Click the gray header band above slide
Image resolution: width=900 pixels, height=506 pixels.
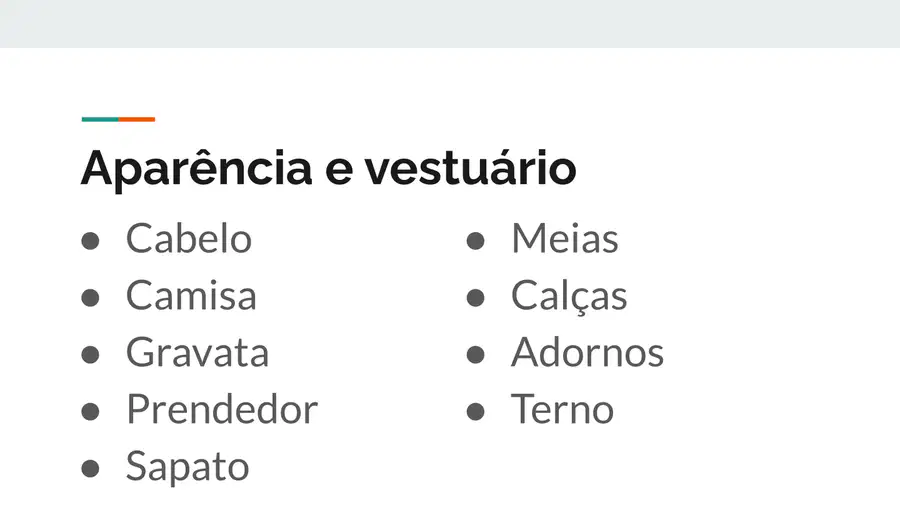tap(450, 24)
